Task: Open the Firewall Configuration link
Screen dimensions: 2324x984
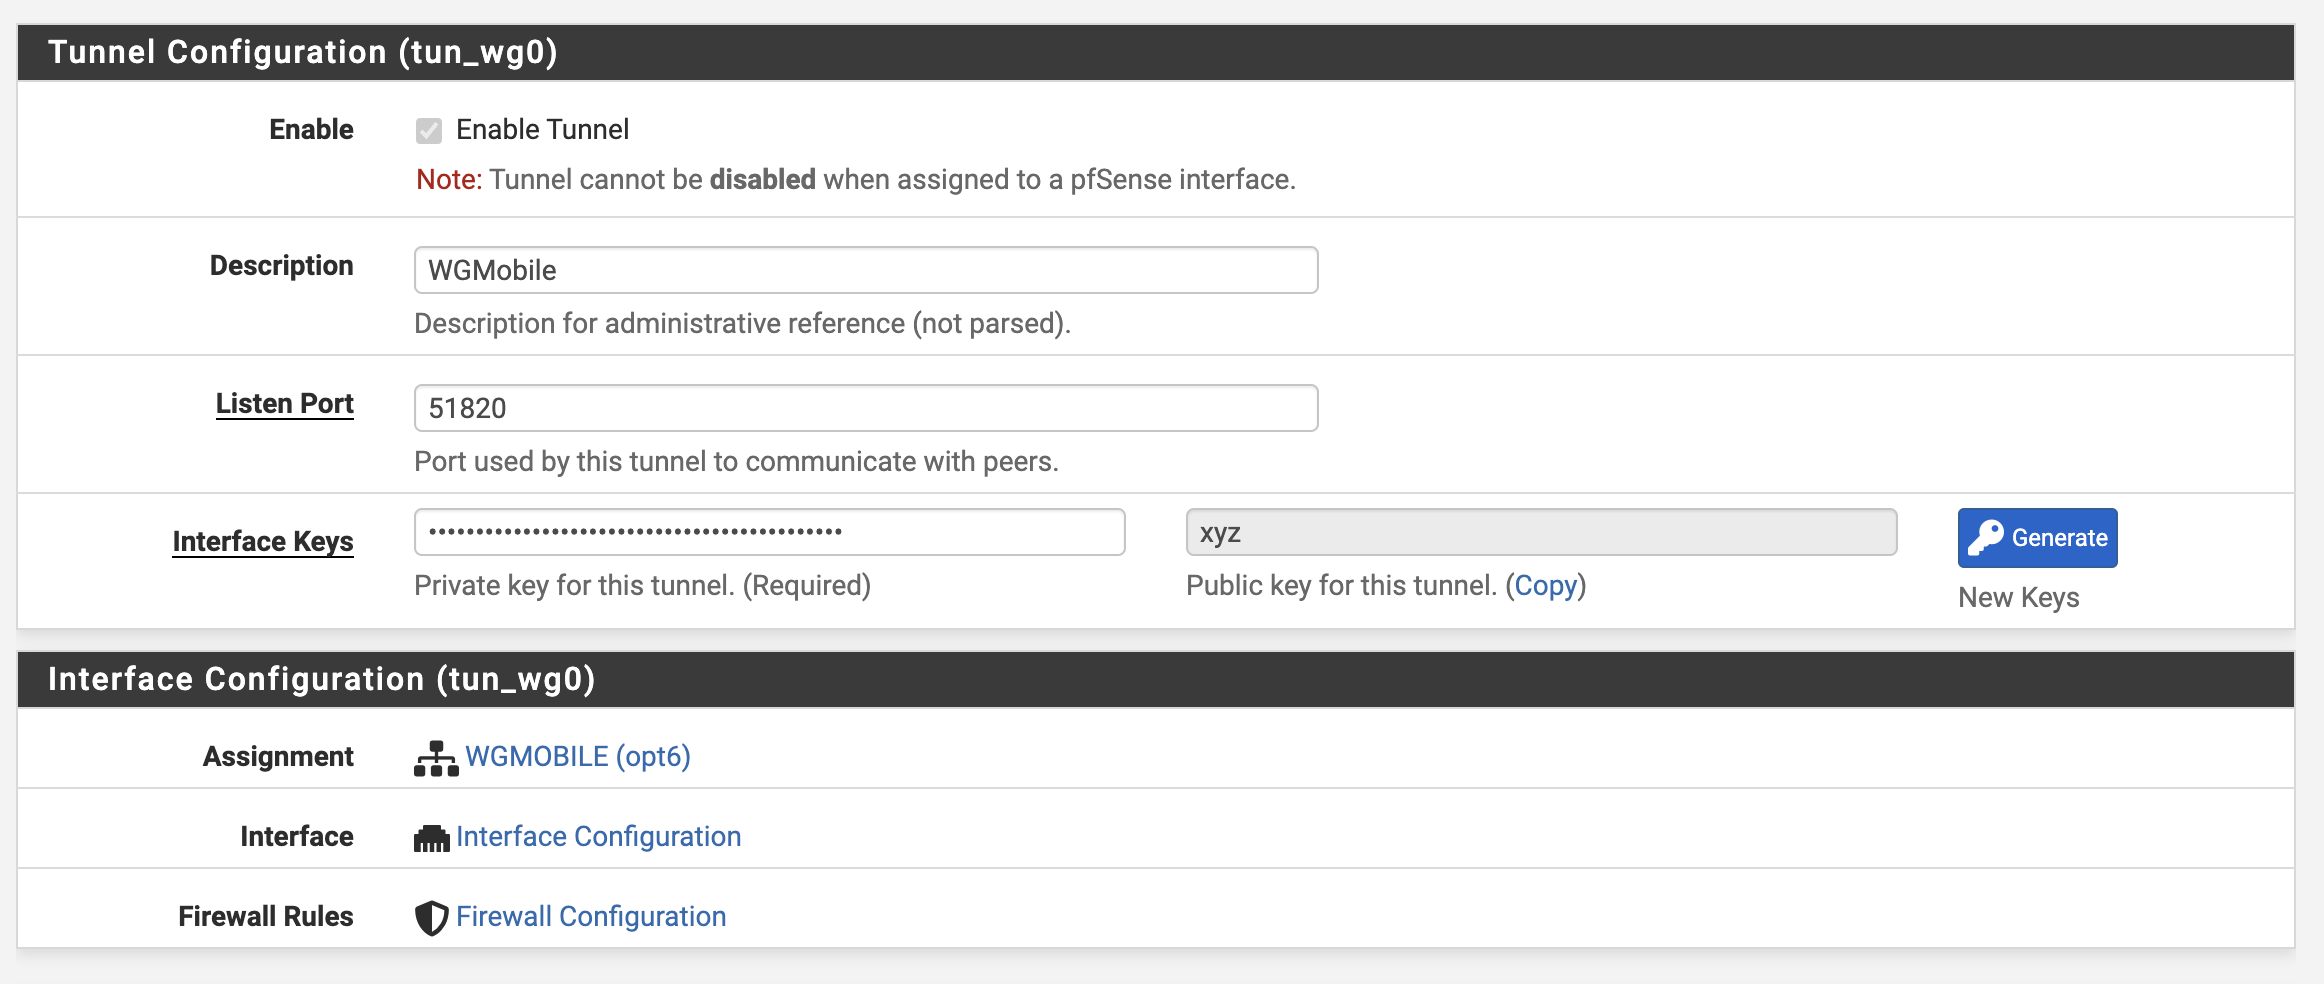Action: 591,916
